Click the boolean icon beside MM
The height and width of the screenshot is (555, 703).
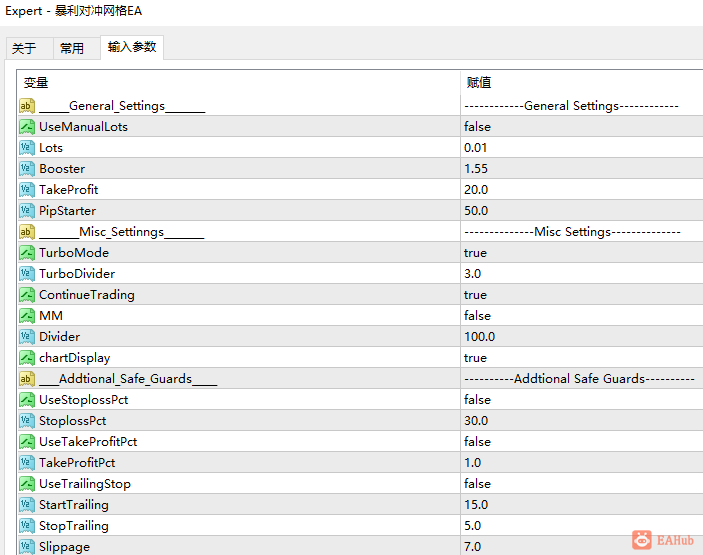pos(27,316)
